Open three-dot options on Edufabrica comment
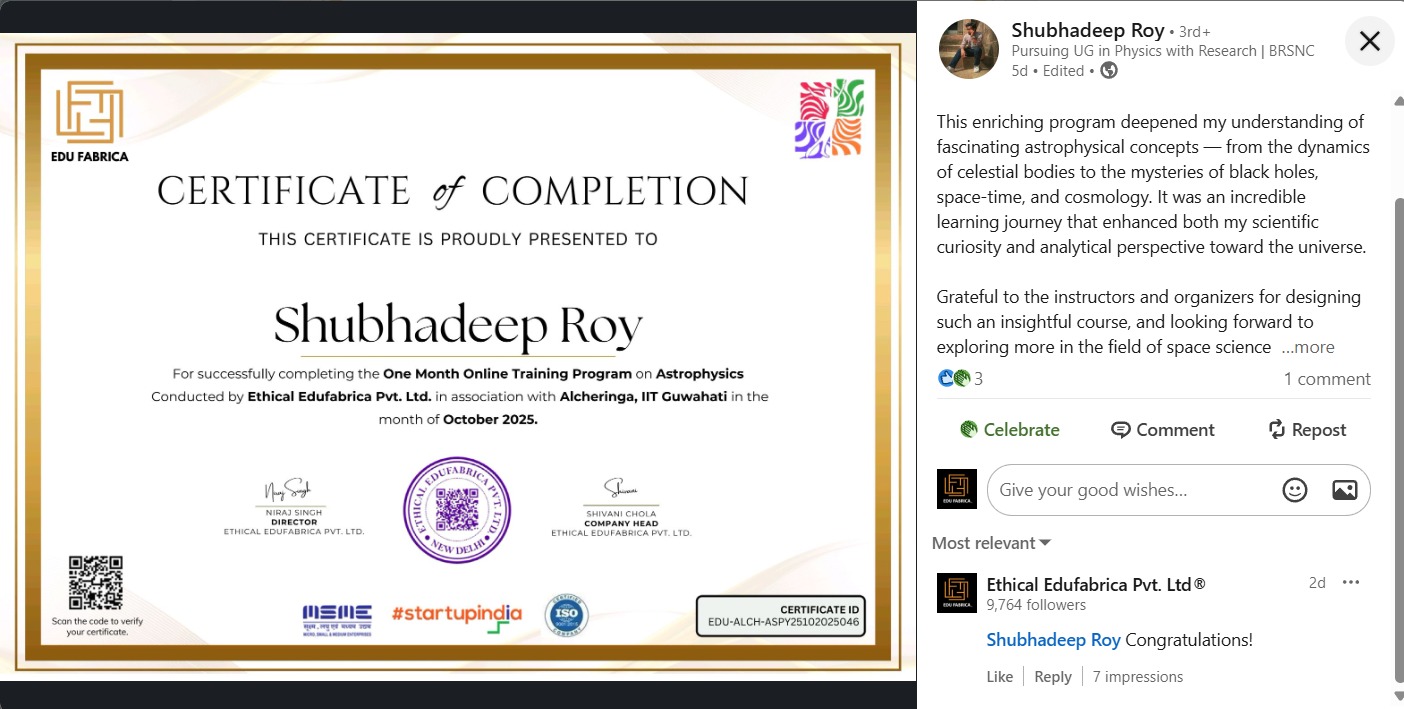This screenshot has width=1404, height=709. 1351,583
